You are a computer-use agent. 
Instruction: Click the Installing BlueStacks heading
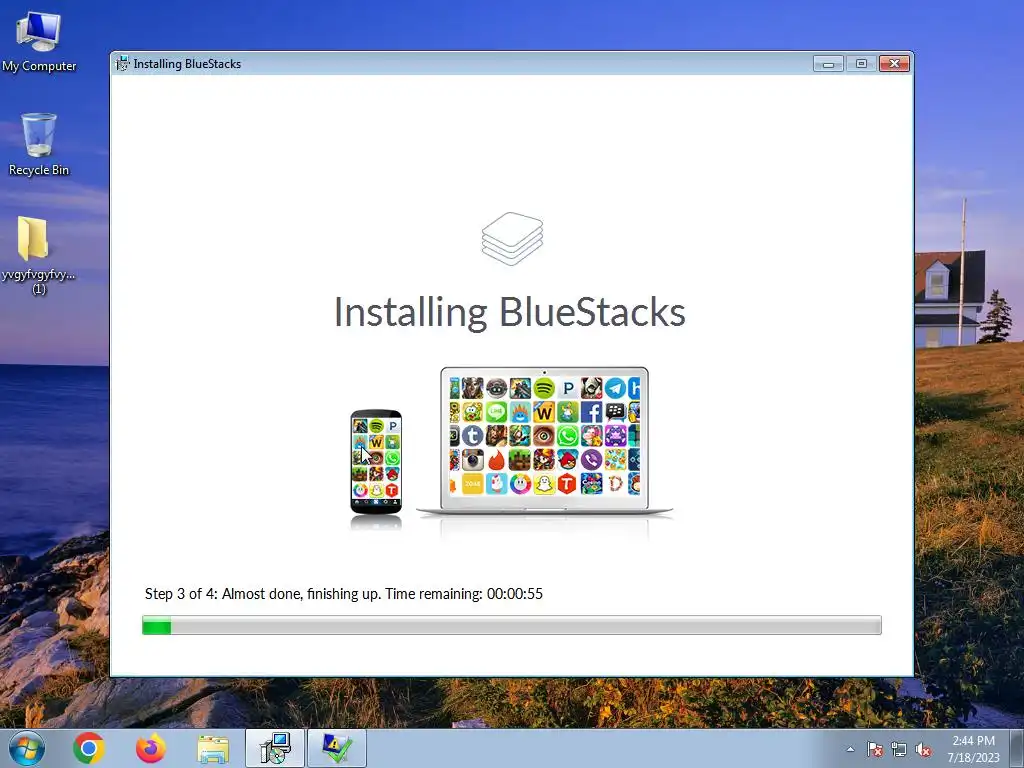[x=509, y=312]
